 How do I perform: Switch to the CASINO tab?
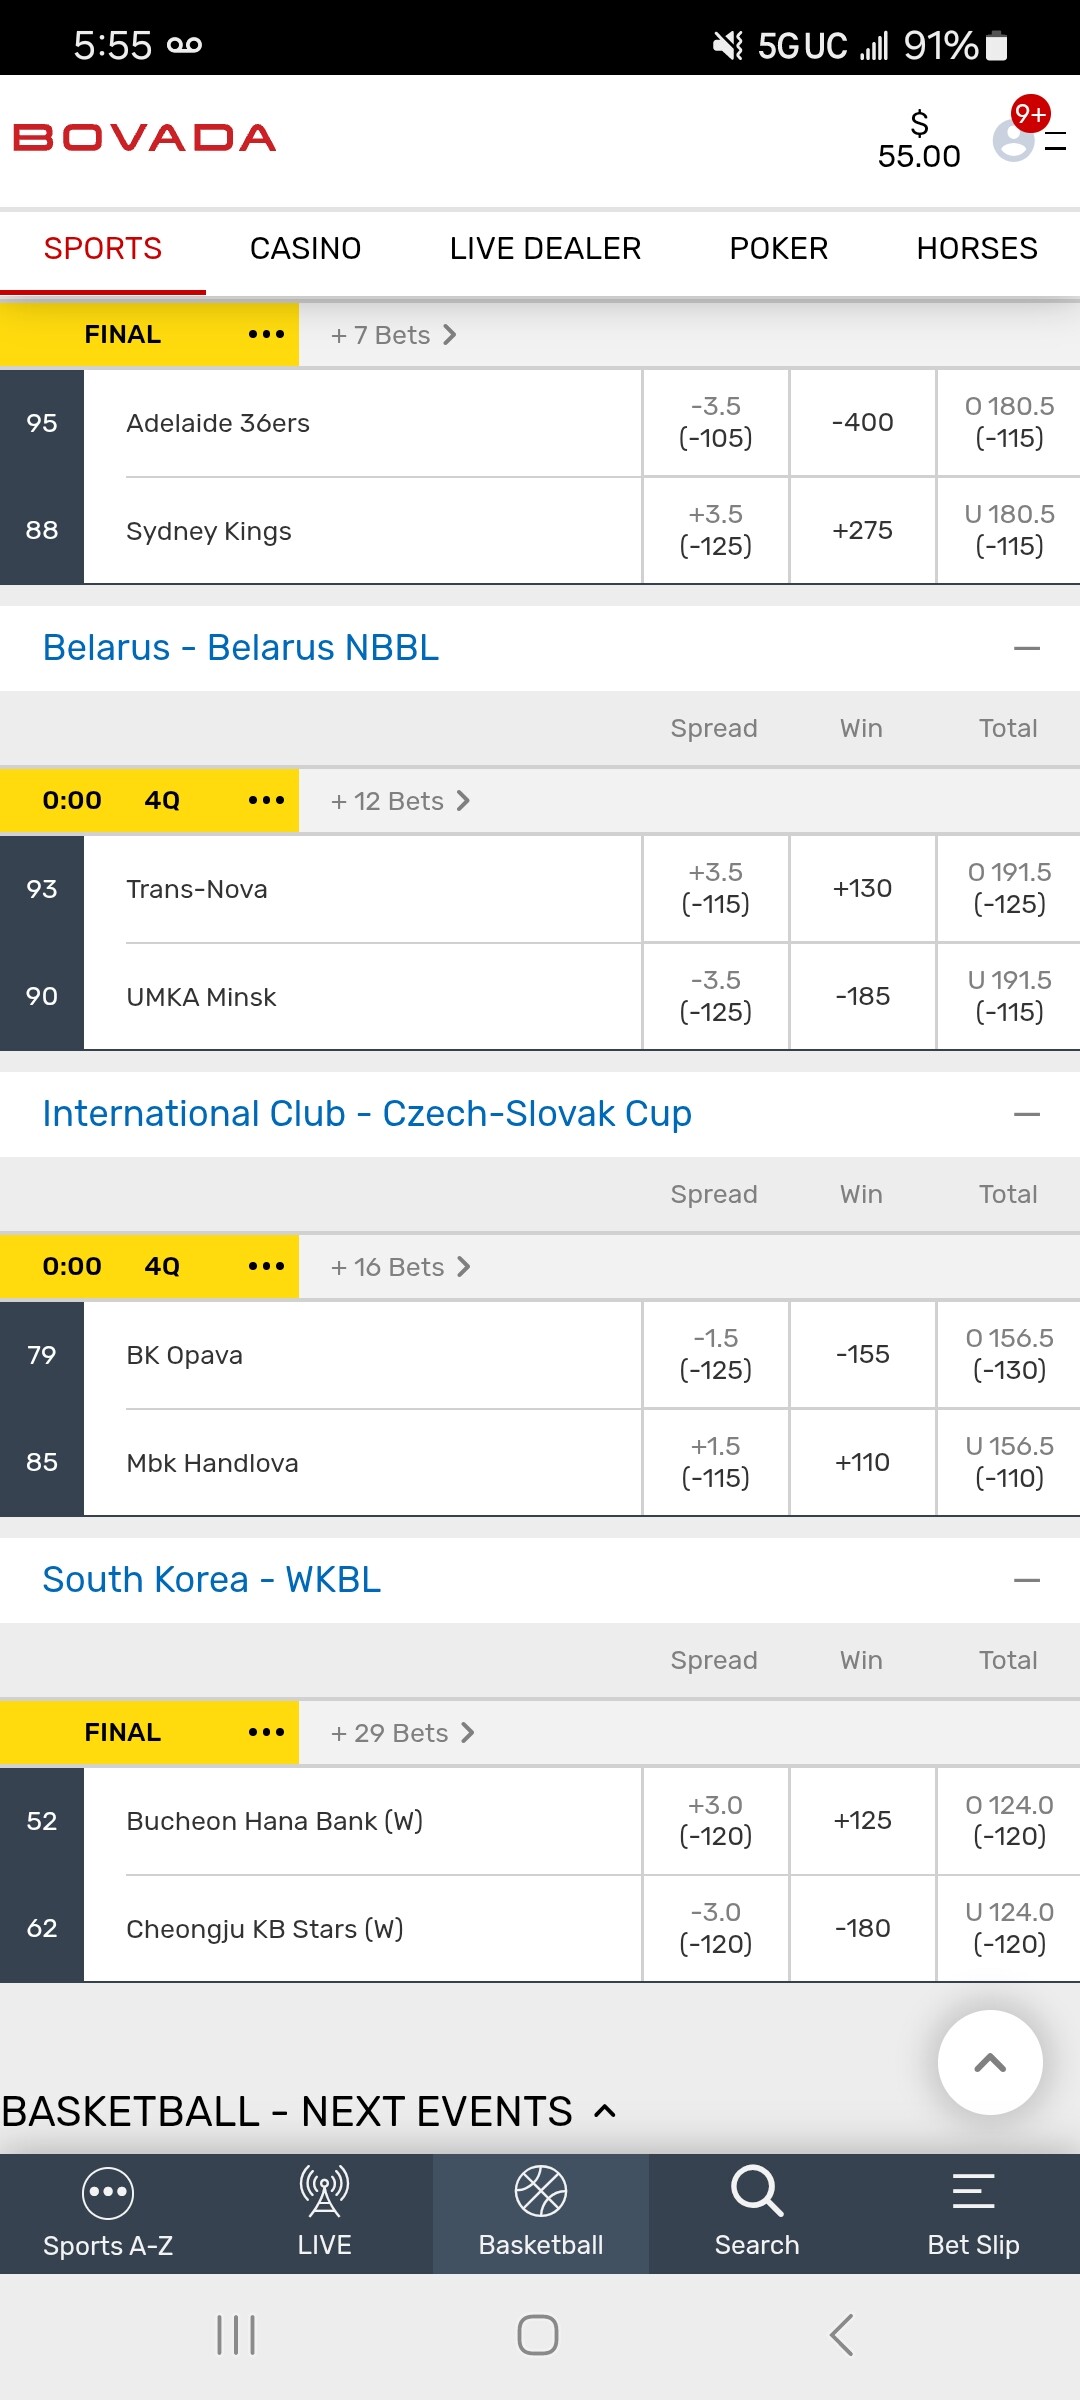[x=305, y=248]
